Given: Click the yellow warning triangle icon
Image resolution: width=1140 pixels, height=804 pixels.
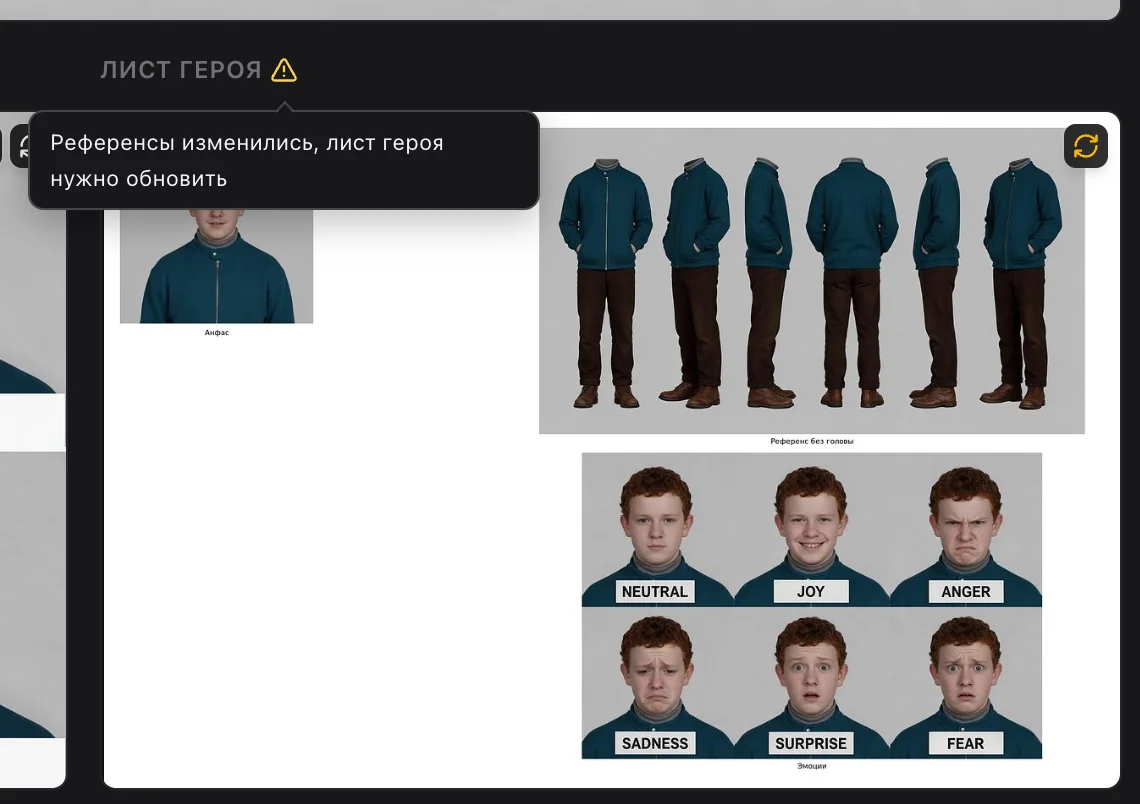Looking at the screenshot, I should [284, 71].
